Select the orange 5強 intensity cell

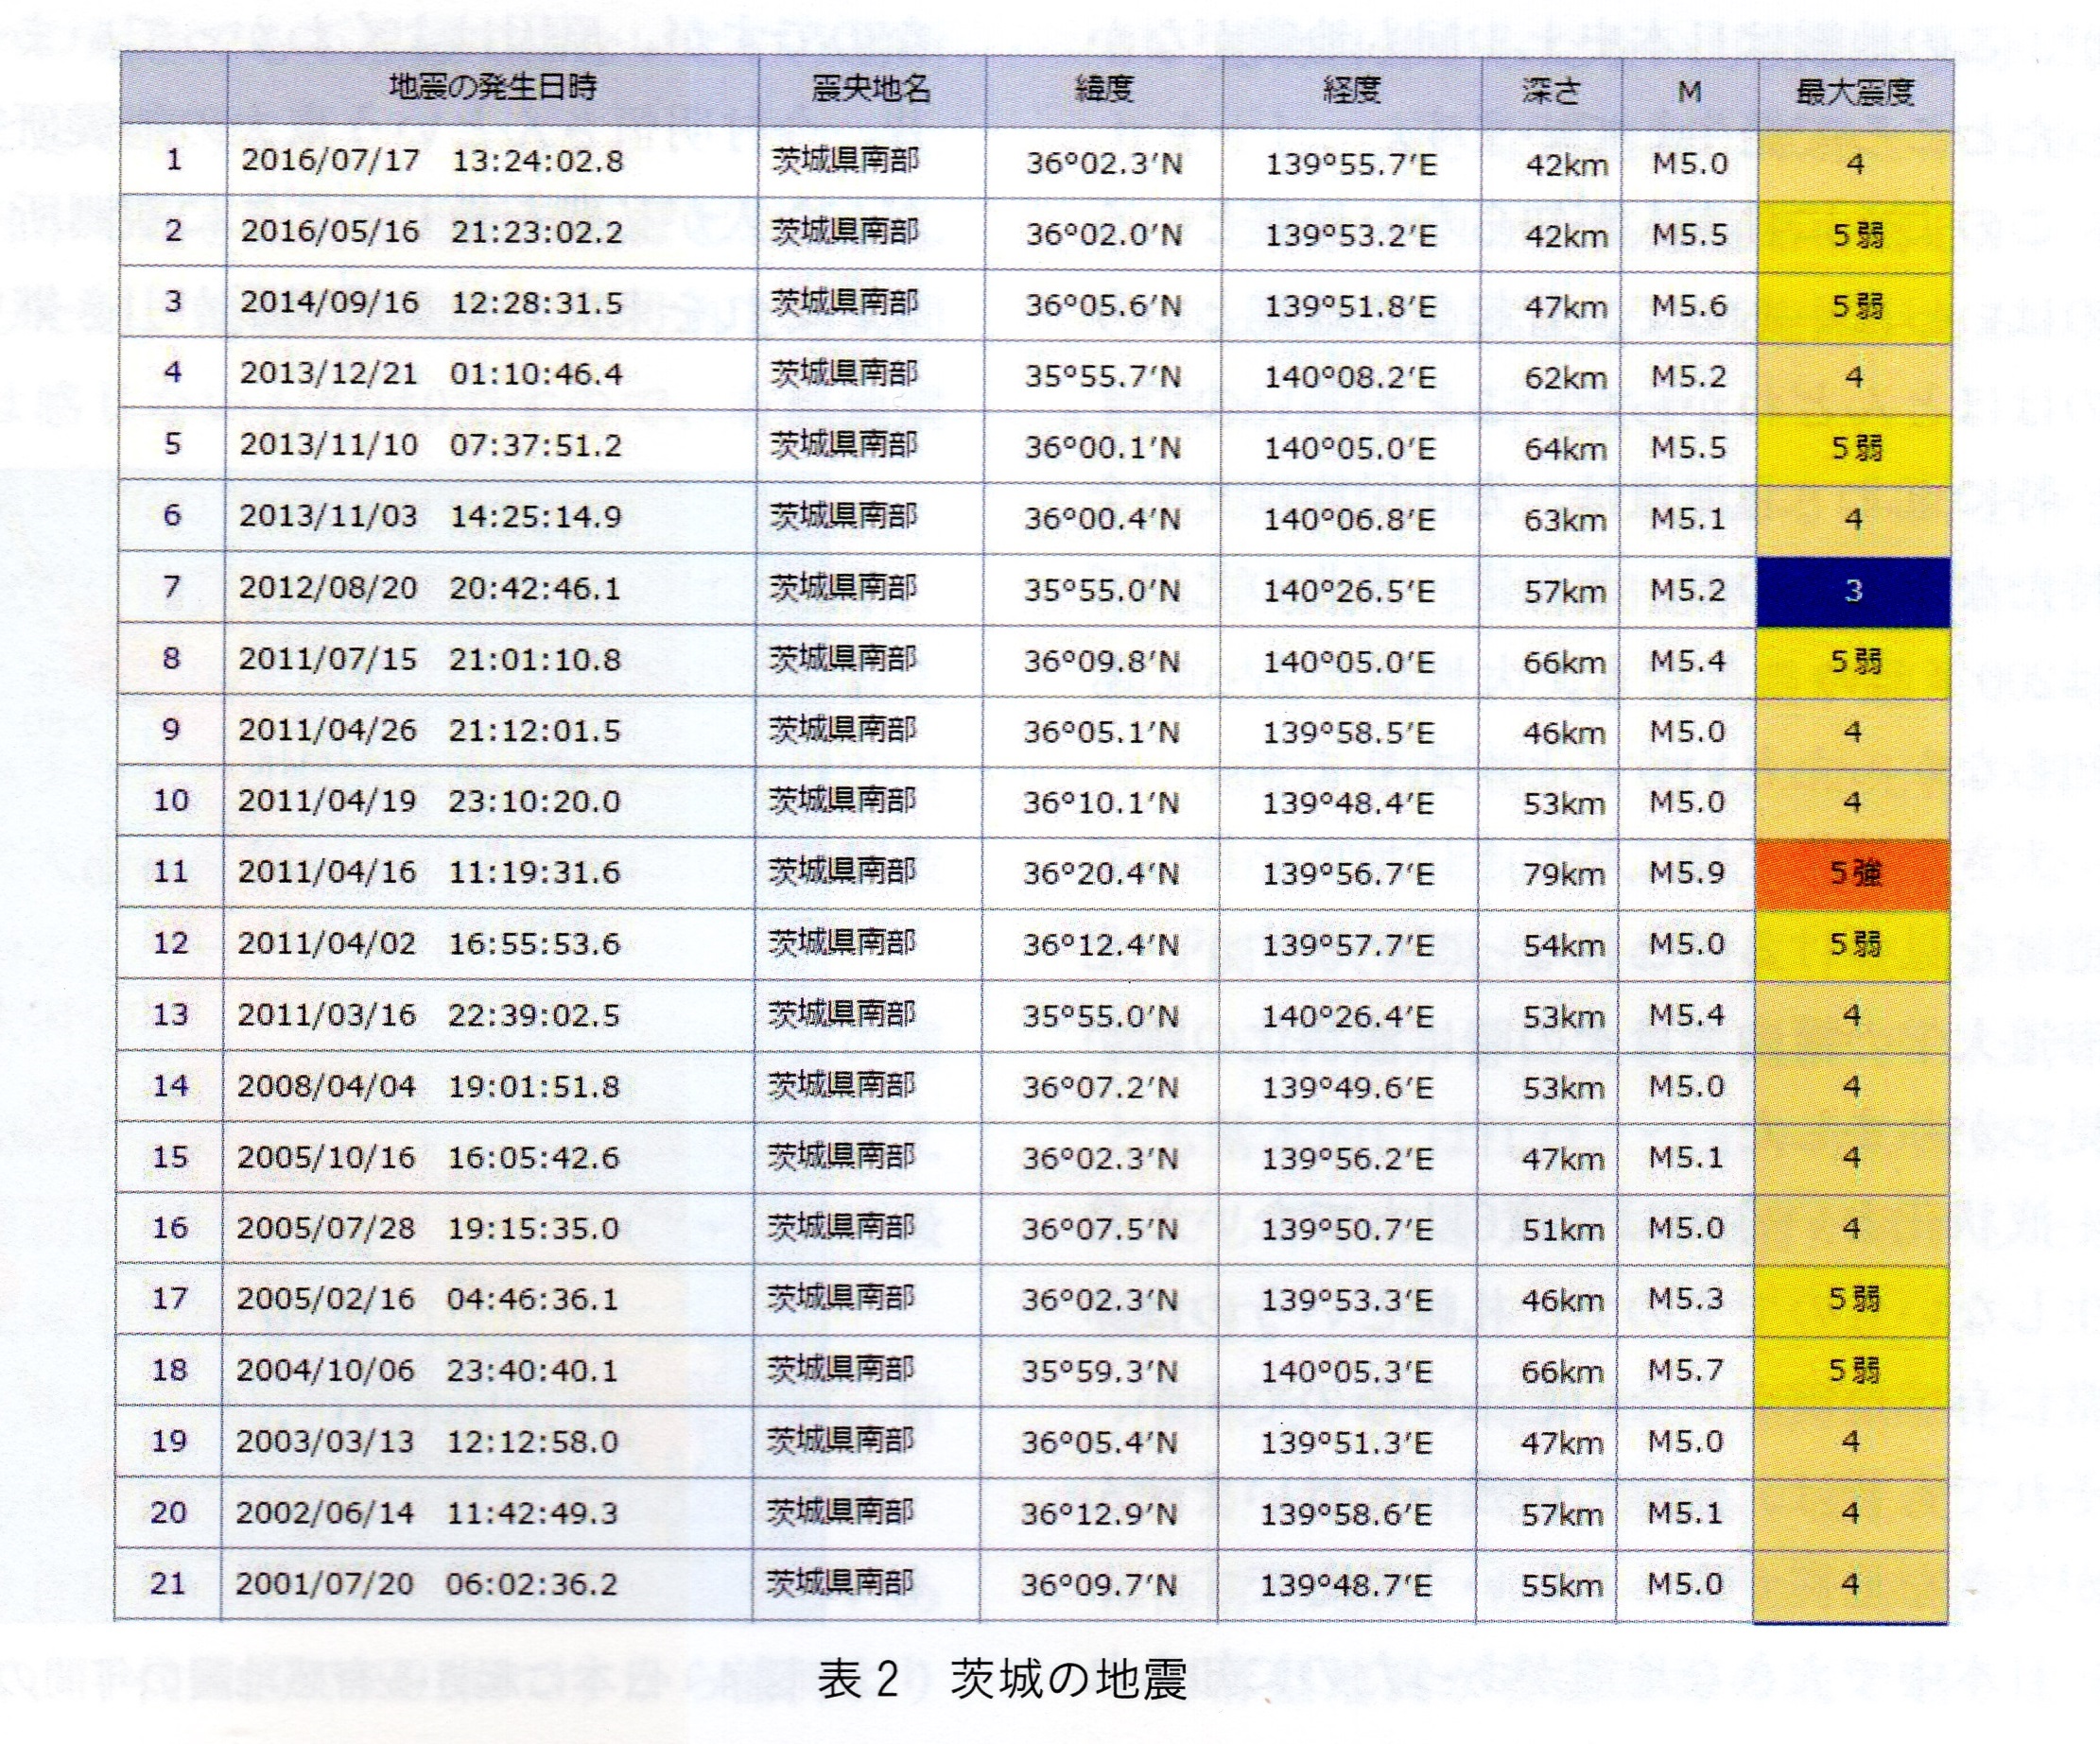1853,874
